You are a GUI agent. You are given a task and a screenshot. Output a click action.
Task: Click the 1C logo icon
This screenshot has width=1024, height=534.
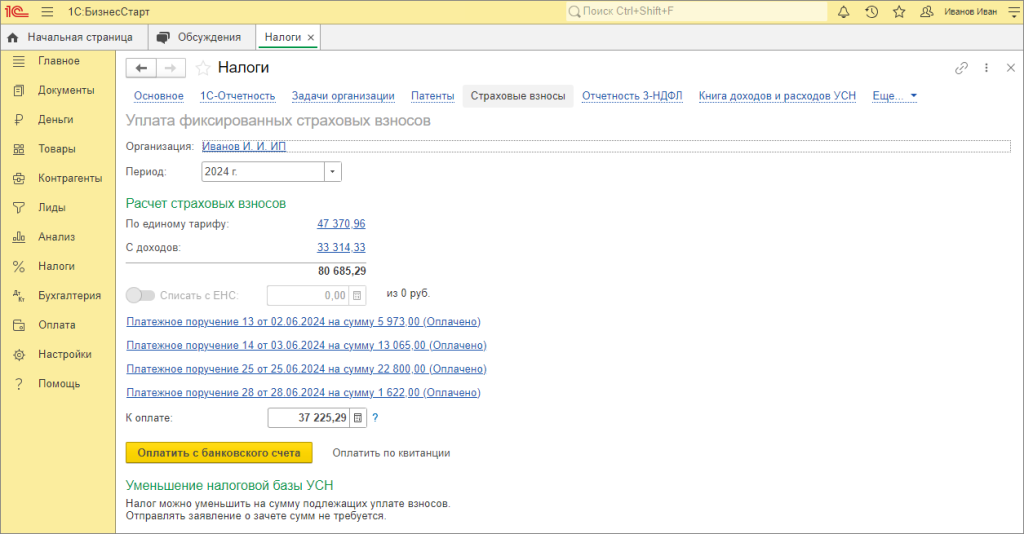coord(16,12)
